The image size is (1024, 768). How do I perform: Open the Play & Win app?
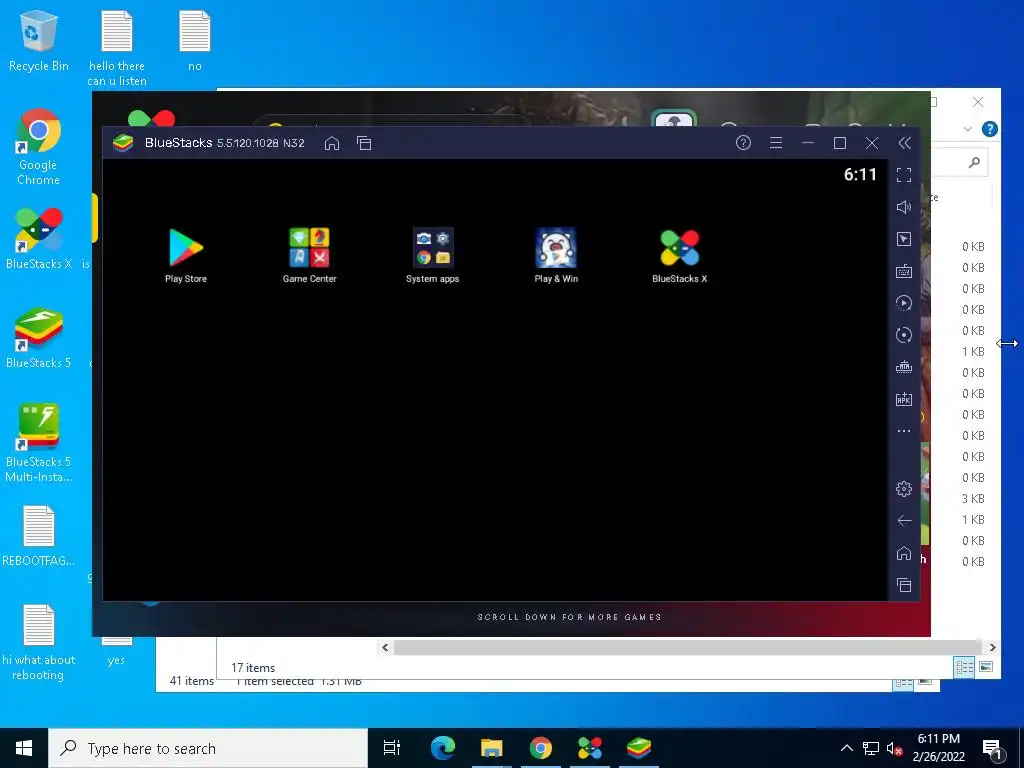click(x=556, y=255)
